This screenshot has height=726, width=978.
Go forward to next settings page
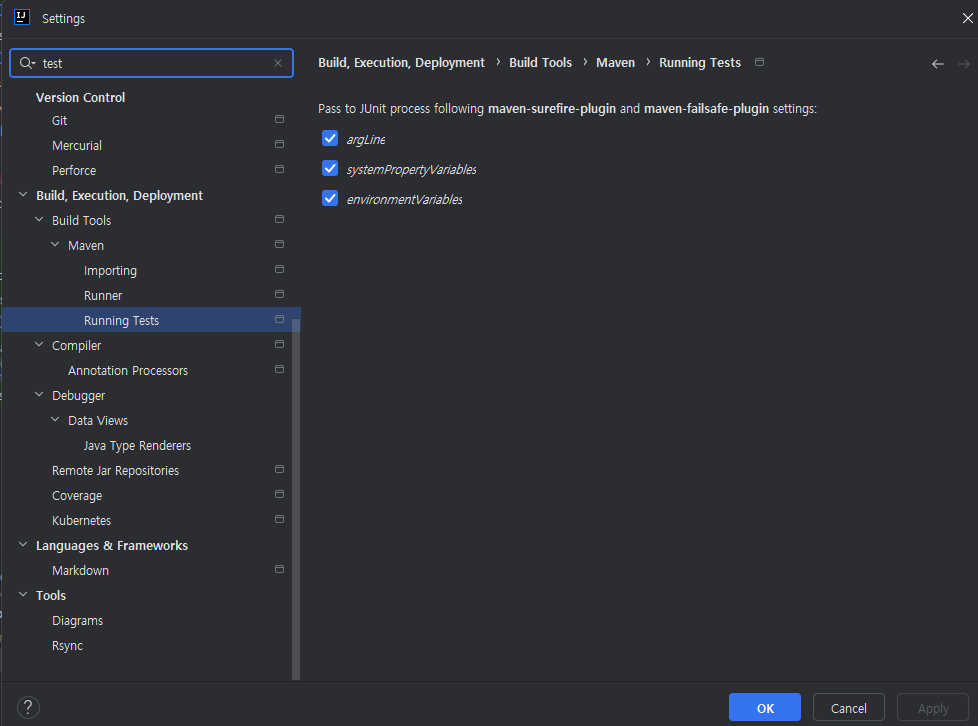click(964, 64)
